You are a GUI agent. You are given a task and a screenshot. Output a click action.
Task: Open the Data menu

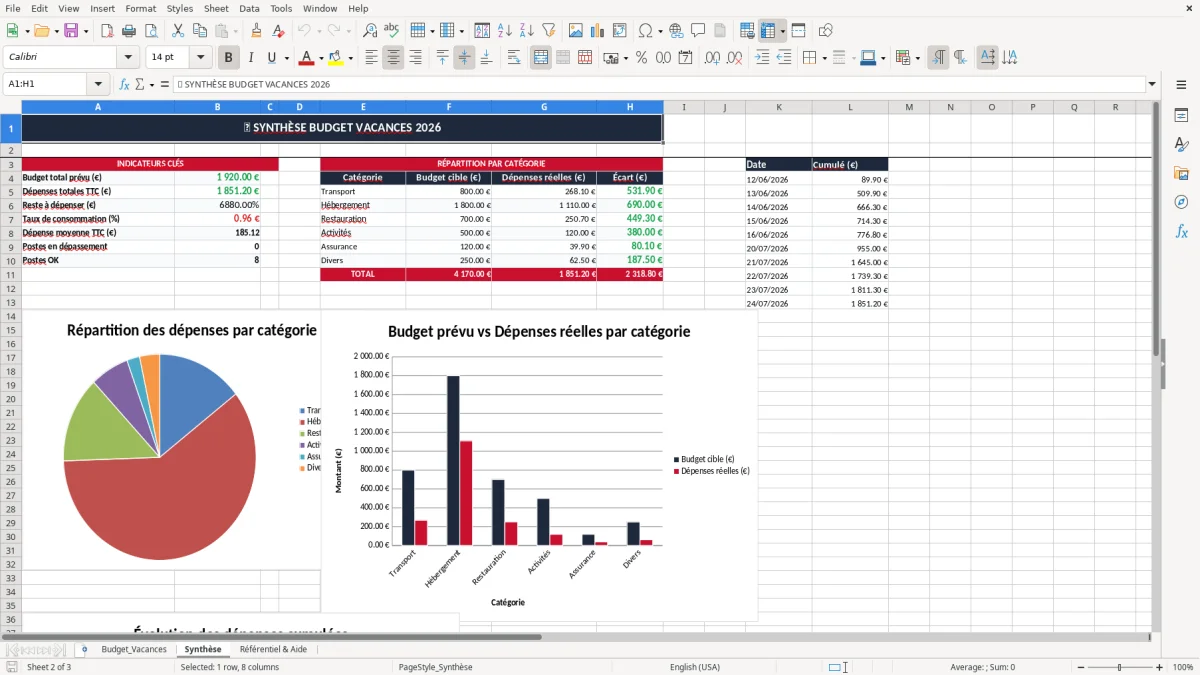[250, 8]
